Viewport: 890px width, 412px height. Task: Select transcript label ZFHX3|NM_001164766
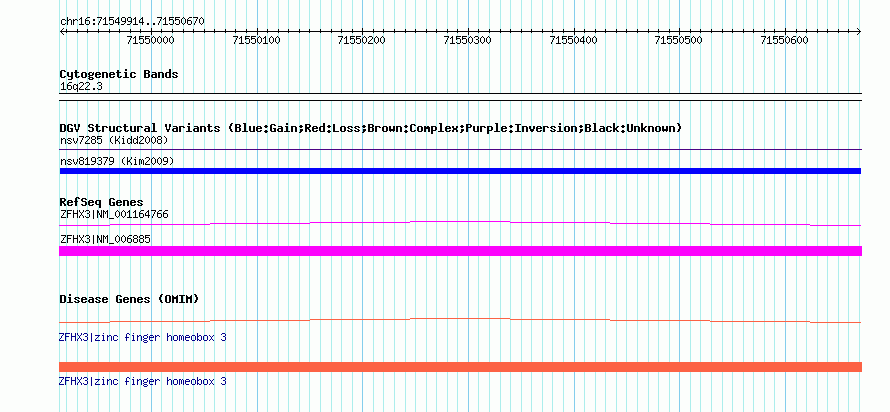(x=114, y=215)
